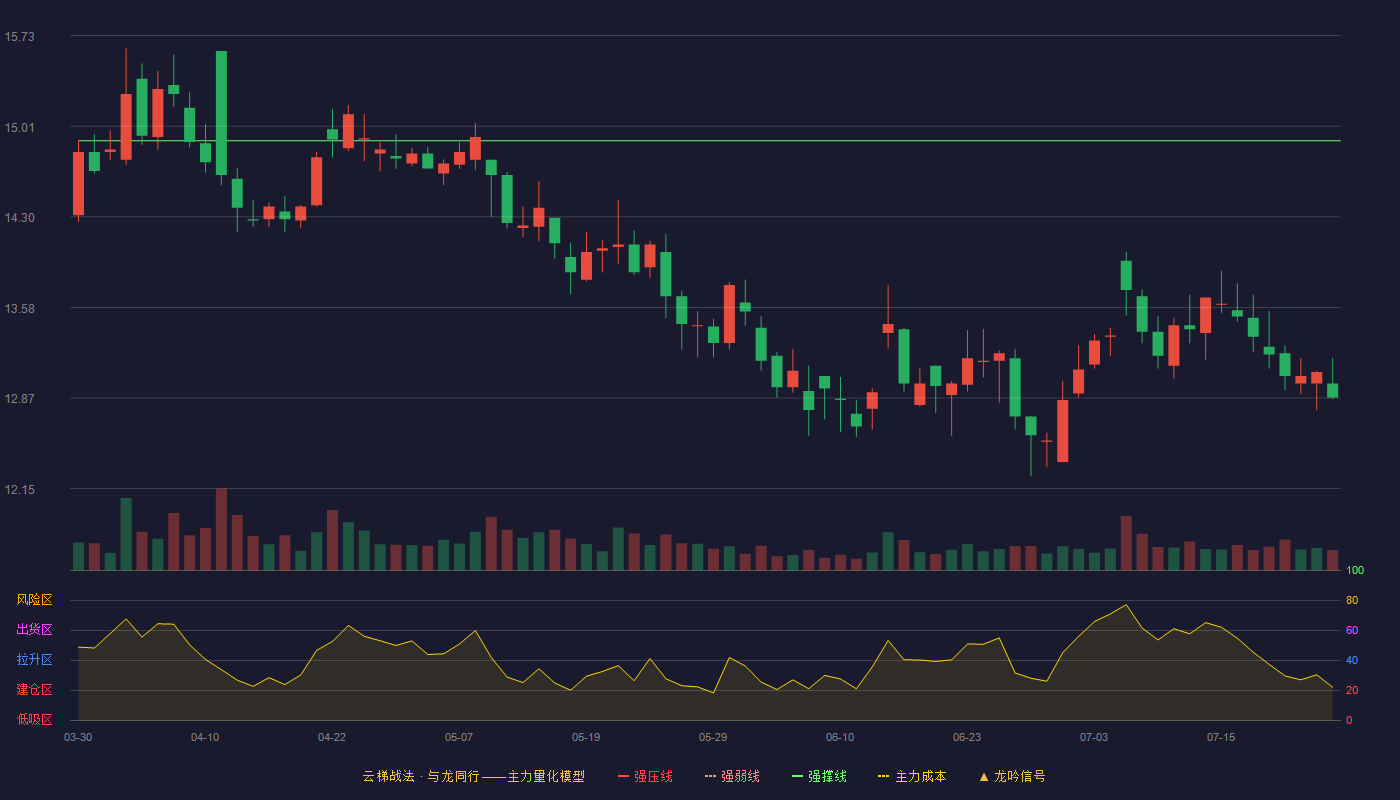Viewport: 1400px width, 800px height.
Task: Click the 拉升区 zone label
Action: coord(34,660)
